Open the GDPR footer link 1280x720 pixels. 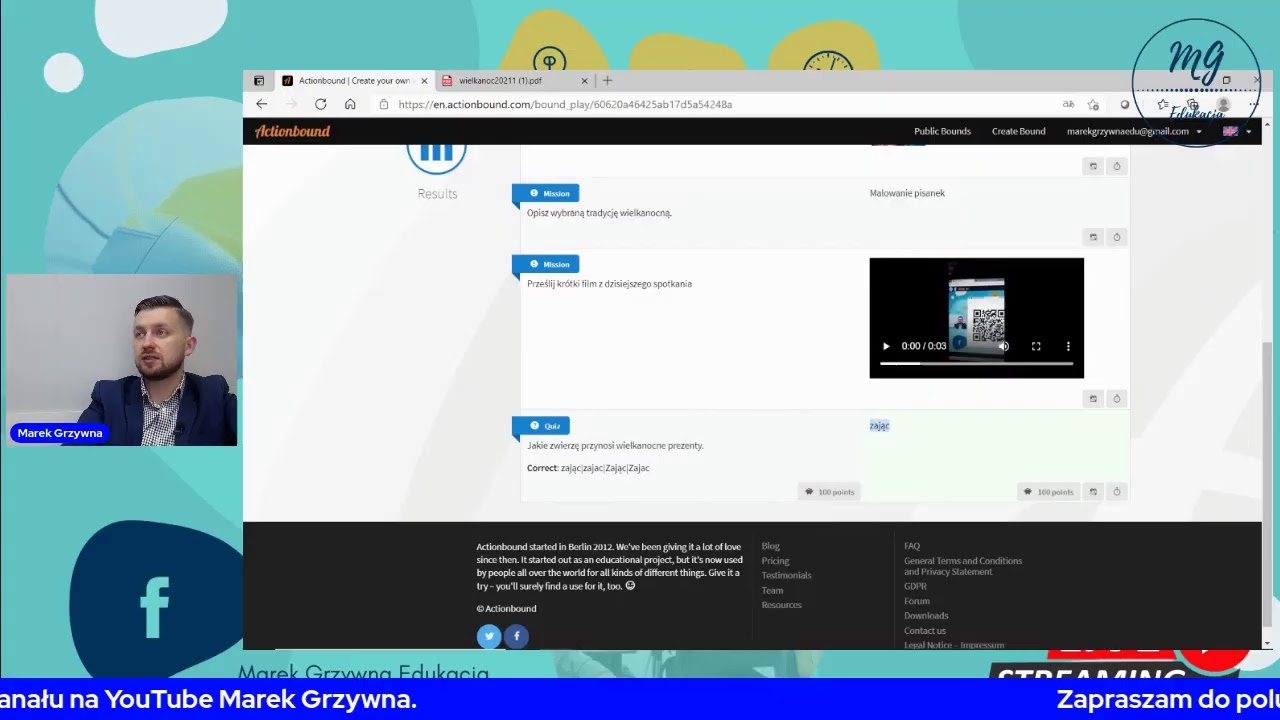pos(915,586)
